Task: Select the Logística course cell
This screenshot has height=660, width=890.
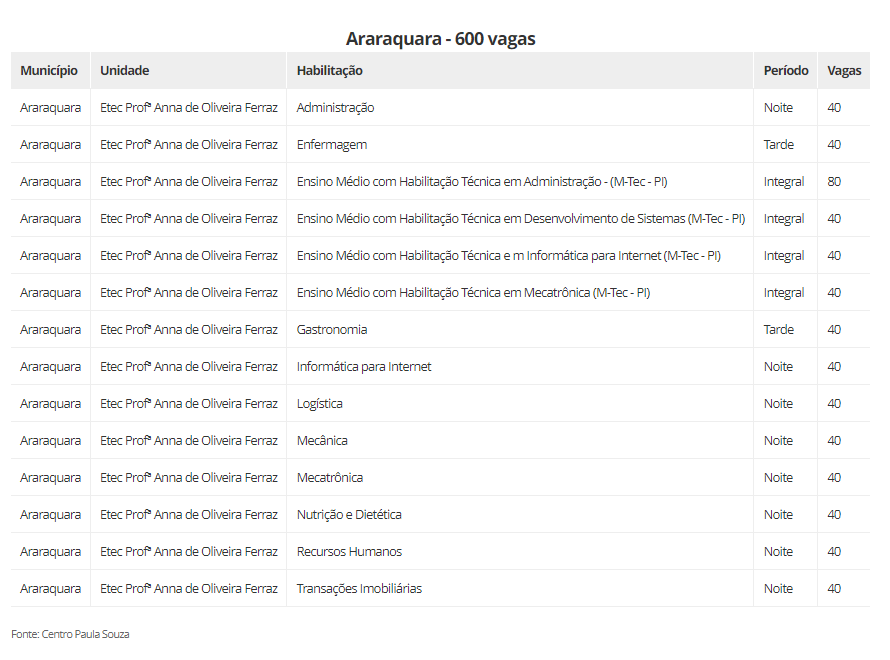Action: (x=320, y=404)
